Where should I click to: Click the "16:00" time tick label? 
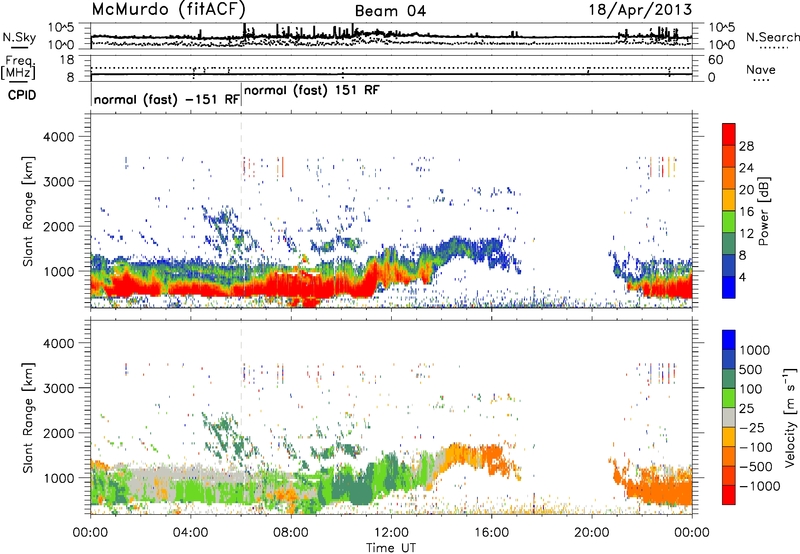[491, 533]
